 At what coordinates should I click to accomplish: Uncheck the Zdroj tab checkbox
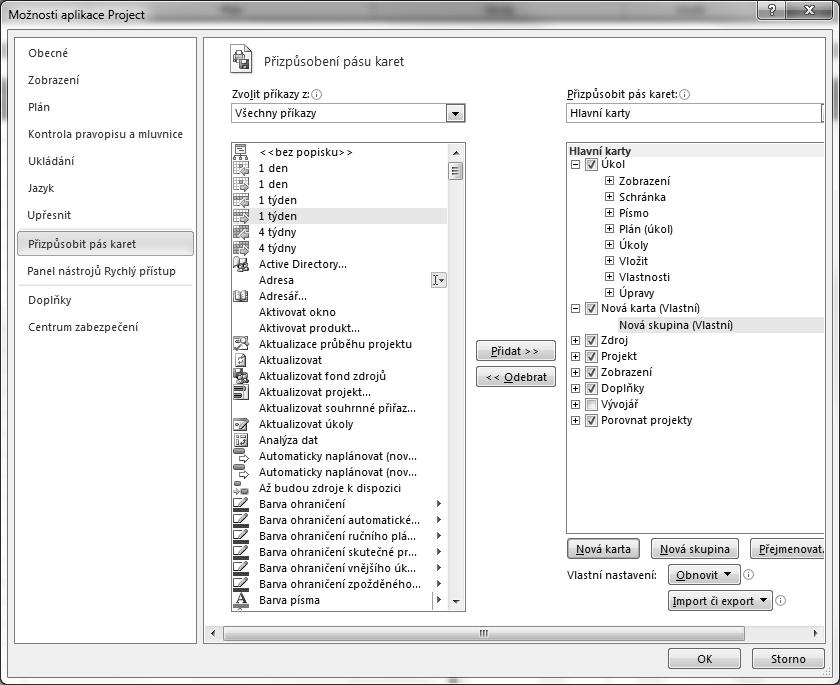coord(591,341)
